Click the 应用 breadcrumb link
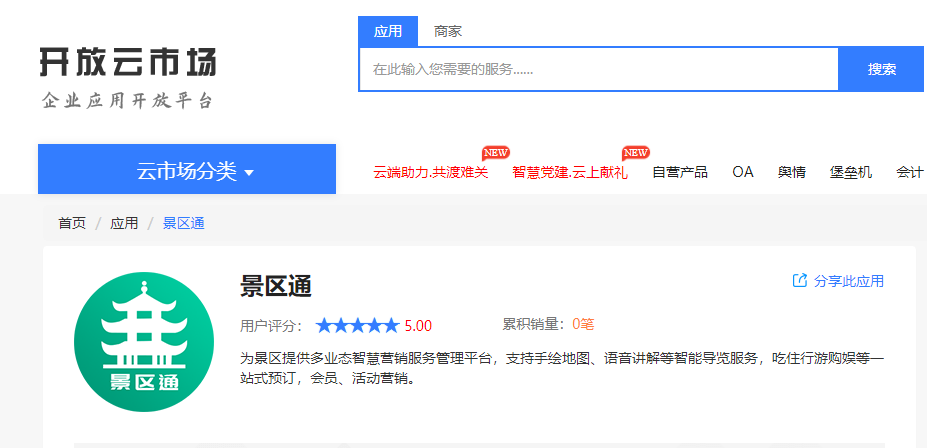Viewport: 927px width, 448px height. (124, 223)
